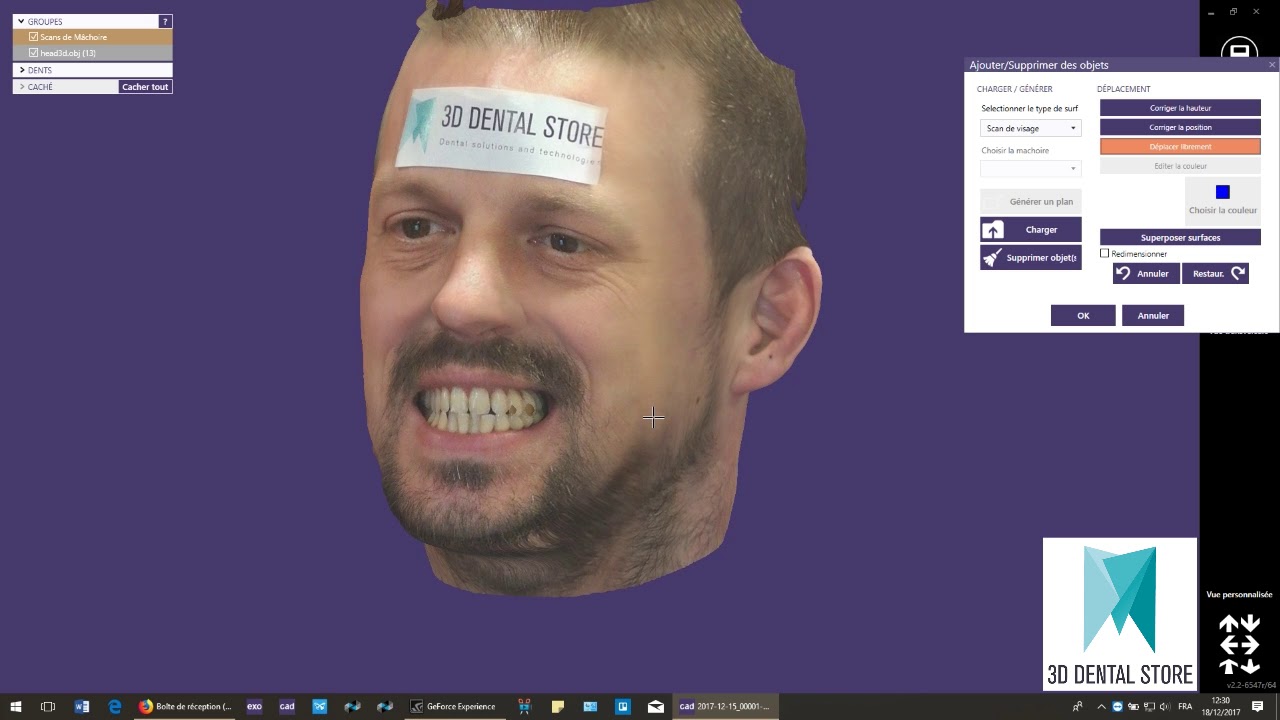
Task: Click the Cacher tout button
Action: 145,87
